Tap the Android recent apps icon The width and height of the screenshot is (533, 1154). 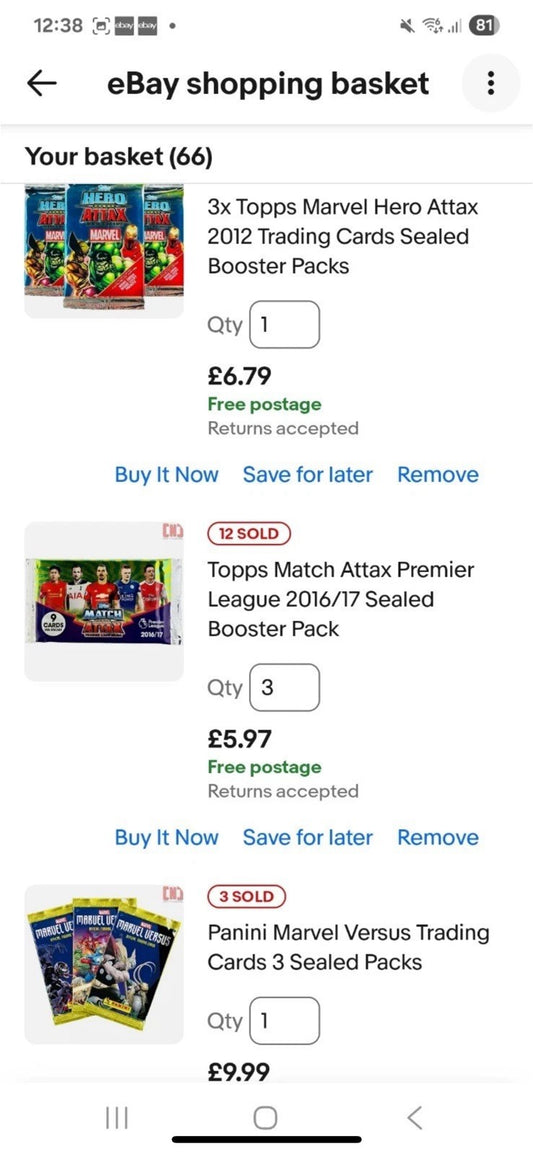pos(116,1118)
